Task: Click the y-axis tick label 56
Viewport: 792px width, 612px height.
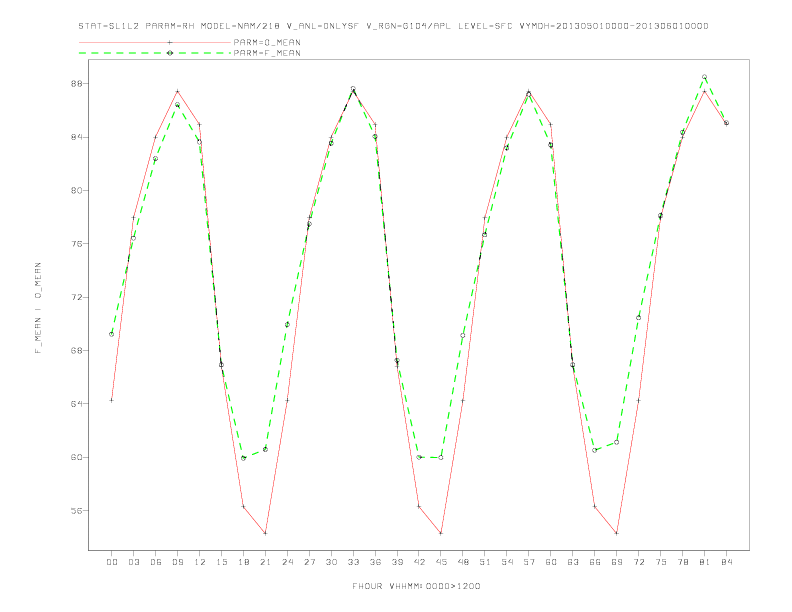Action: [75, 511]
